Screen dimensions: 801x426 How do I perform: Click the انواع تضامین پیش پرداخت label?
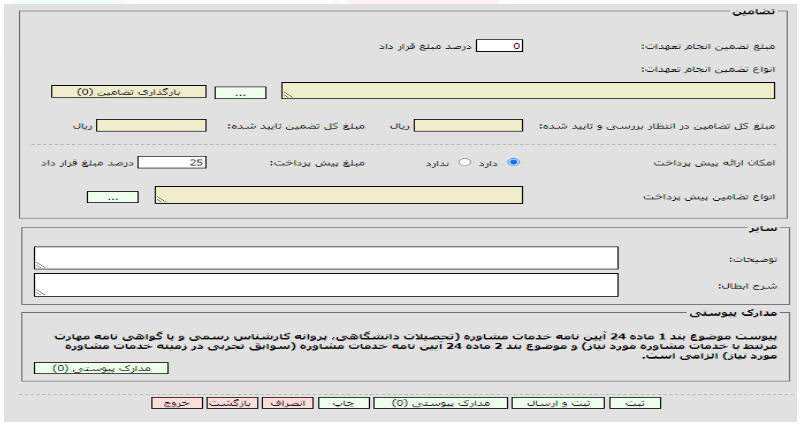coord(709,197)
